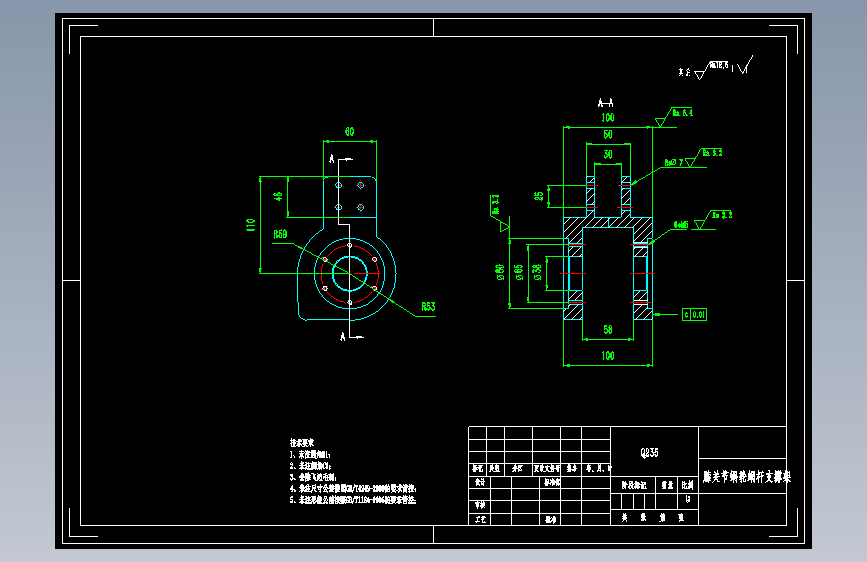Click the ø38 diameter dimension
The width and height of the screenshot is (867, 562).
pos(536,272)
